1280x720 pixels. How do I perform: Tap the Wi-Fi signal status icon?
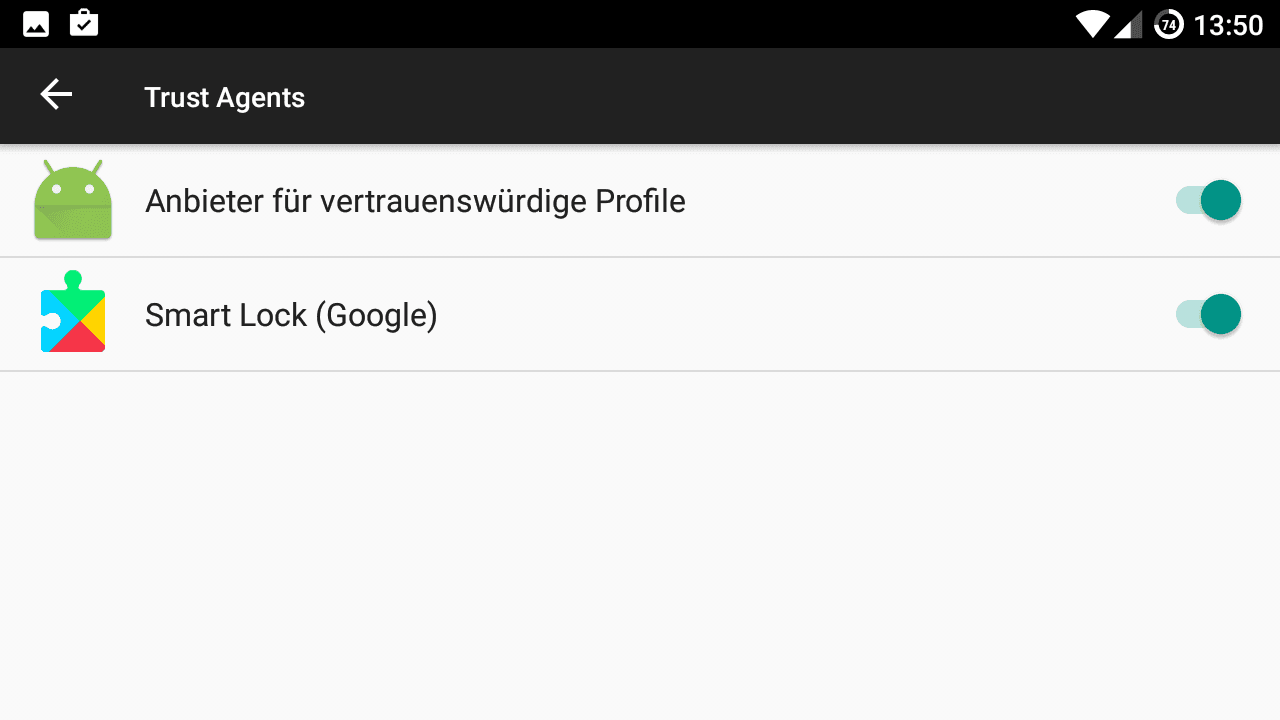pyautogui.click(x=1093, y=24)
